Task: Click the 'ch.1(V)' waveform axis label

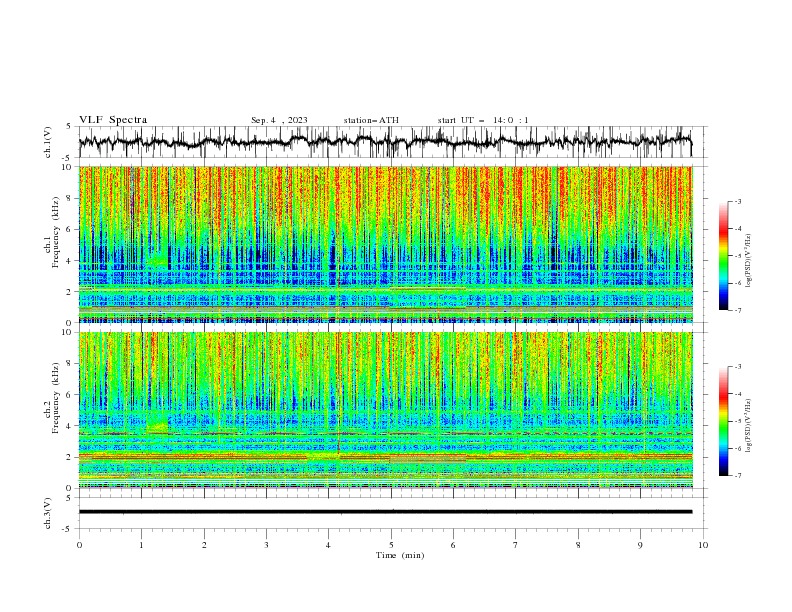Action: click(48, 141)
